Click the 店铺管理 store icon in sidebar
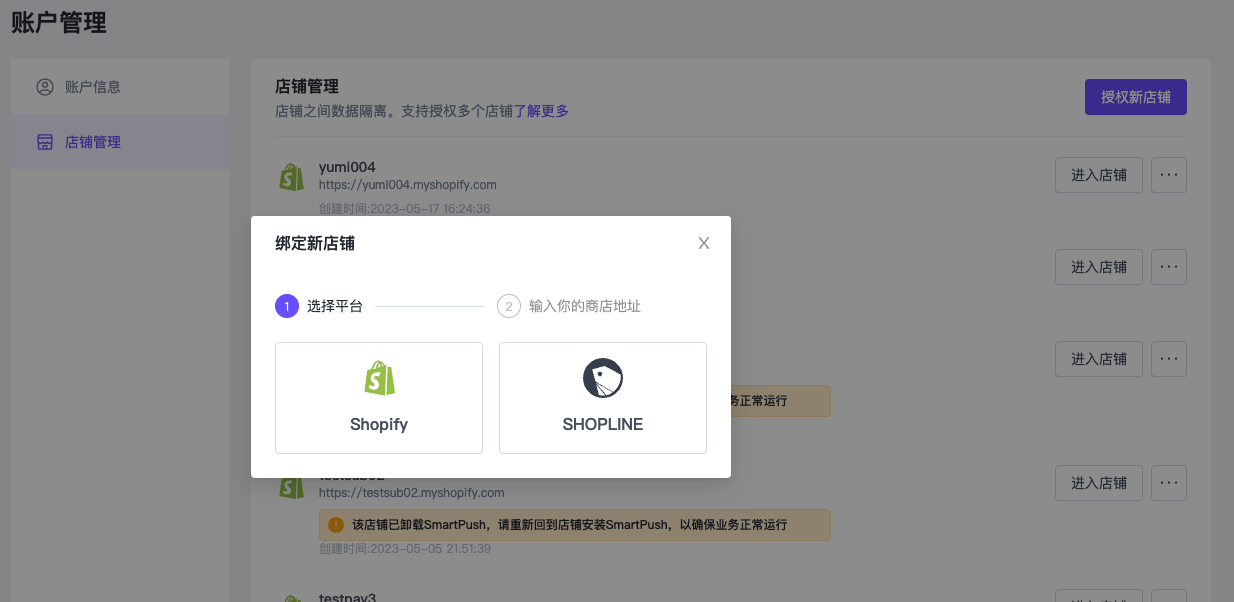Image resolution: width=1234 pixels, height=602 pixels. pos(45,142)
